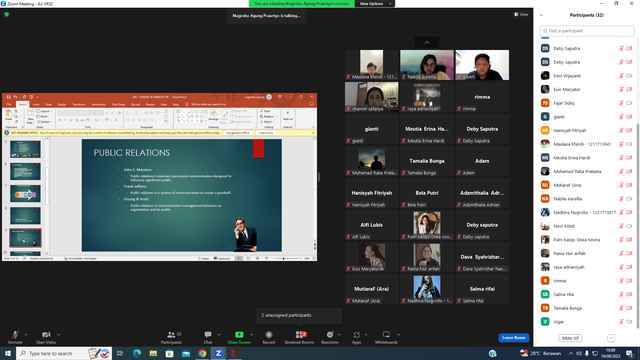Open Breakout Rooms icon
The image size is (640, 360).
pyautogui.click(x=300, y=335)
